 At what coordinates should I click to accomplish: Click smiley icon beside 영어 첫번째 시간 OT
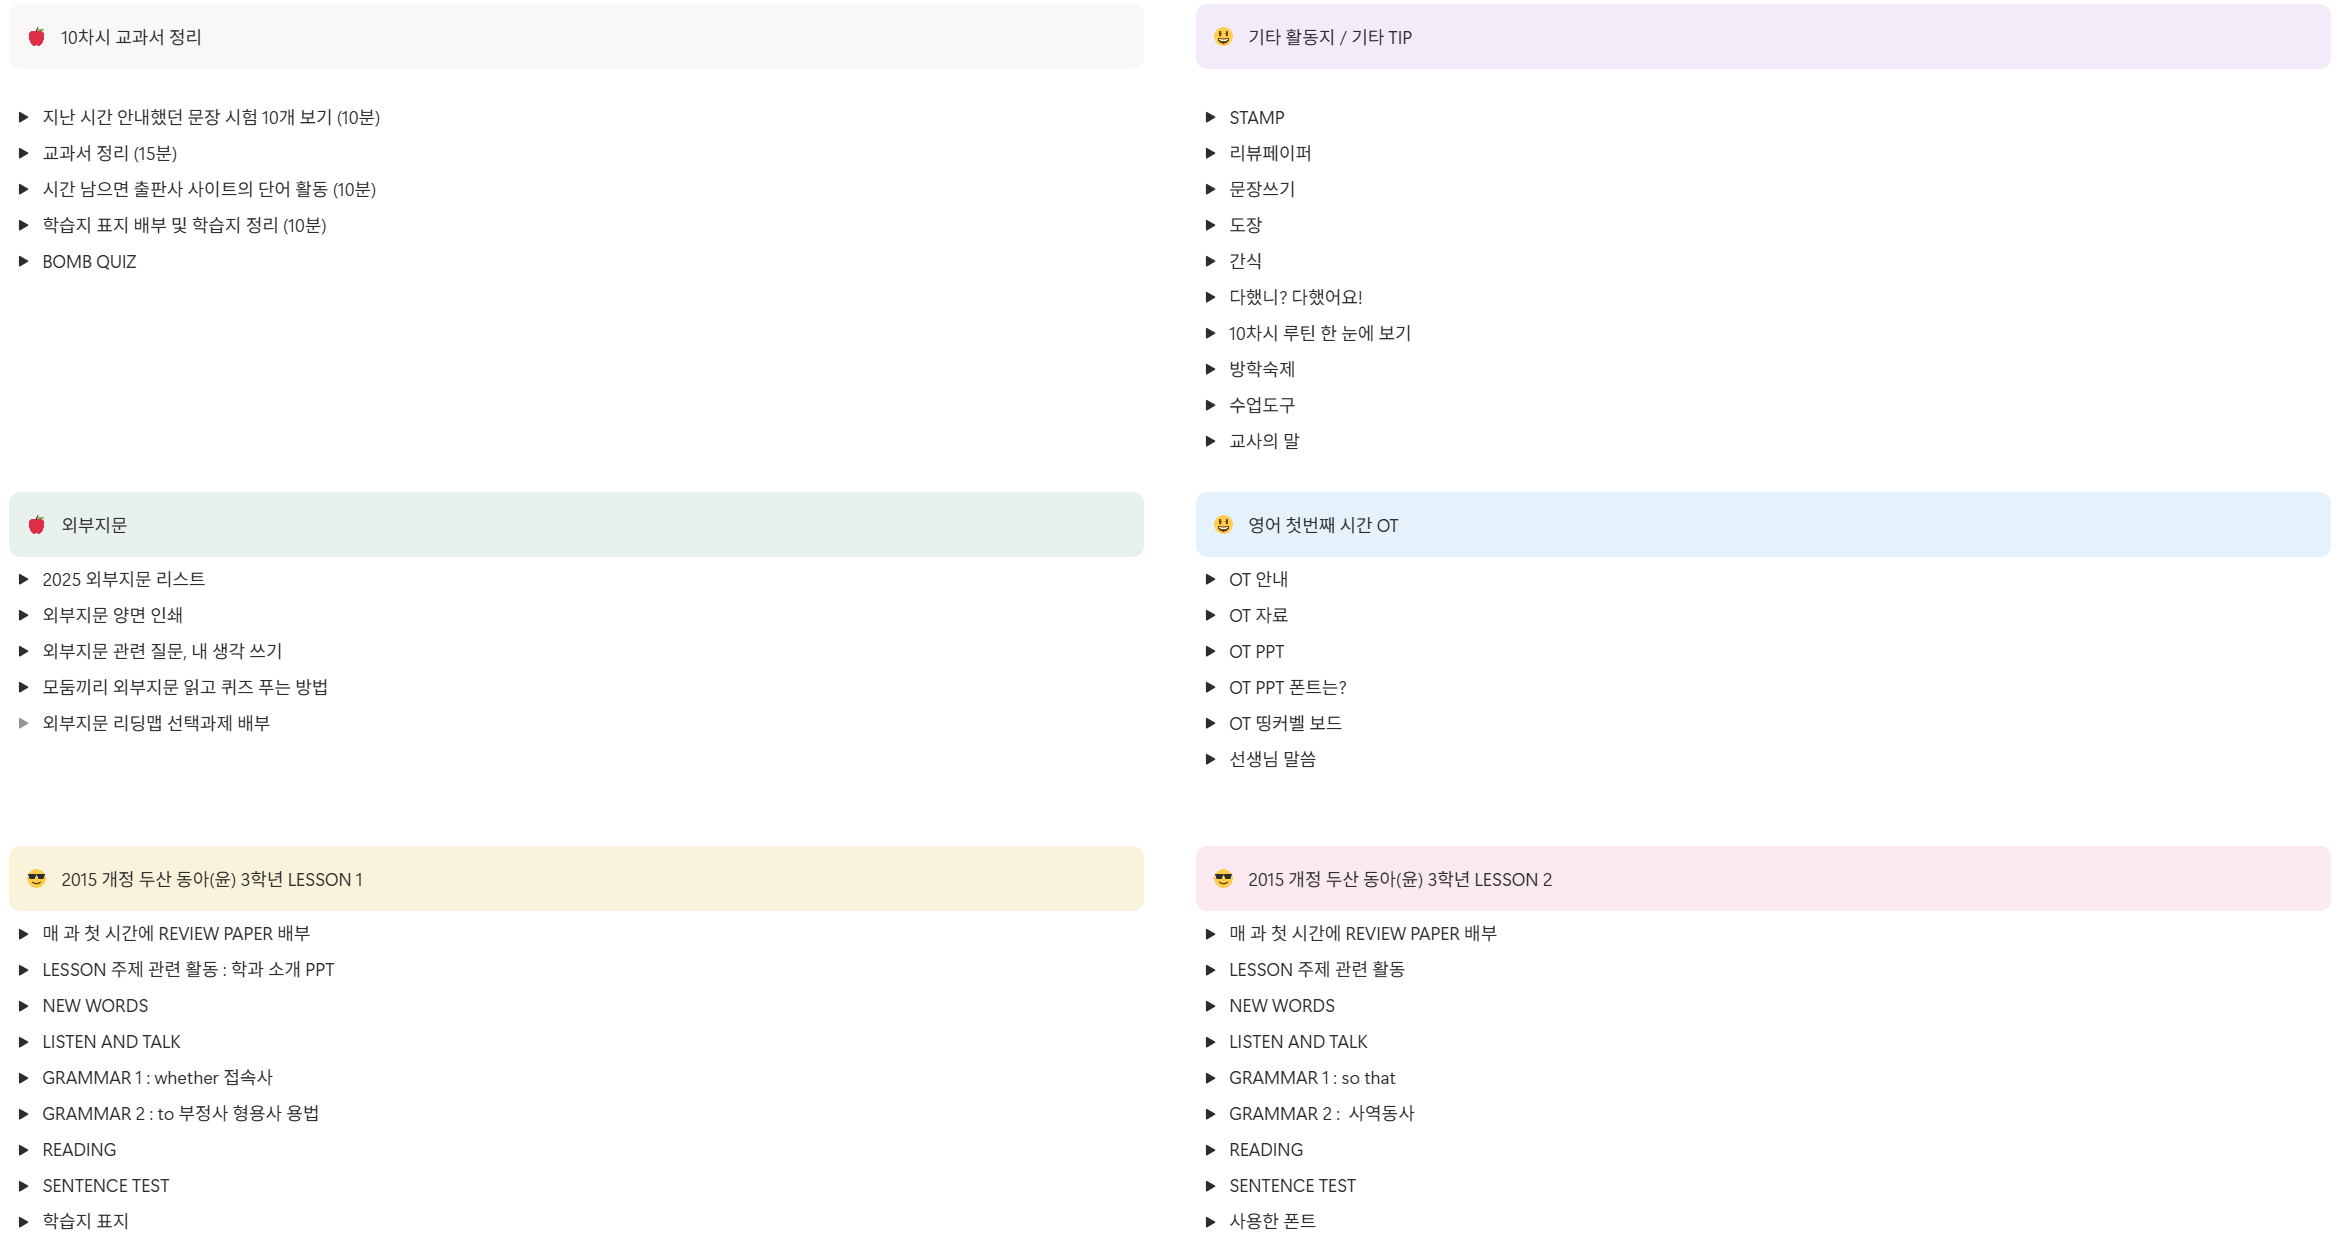[x=1223, y=525]
